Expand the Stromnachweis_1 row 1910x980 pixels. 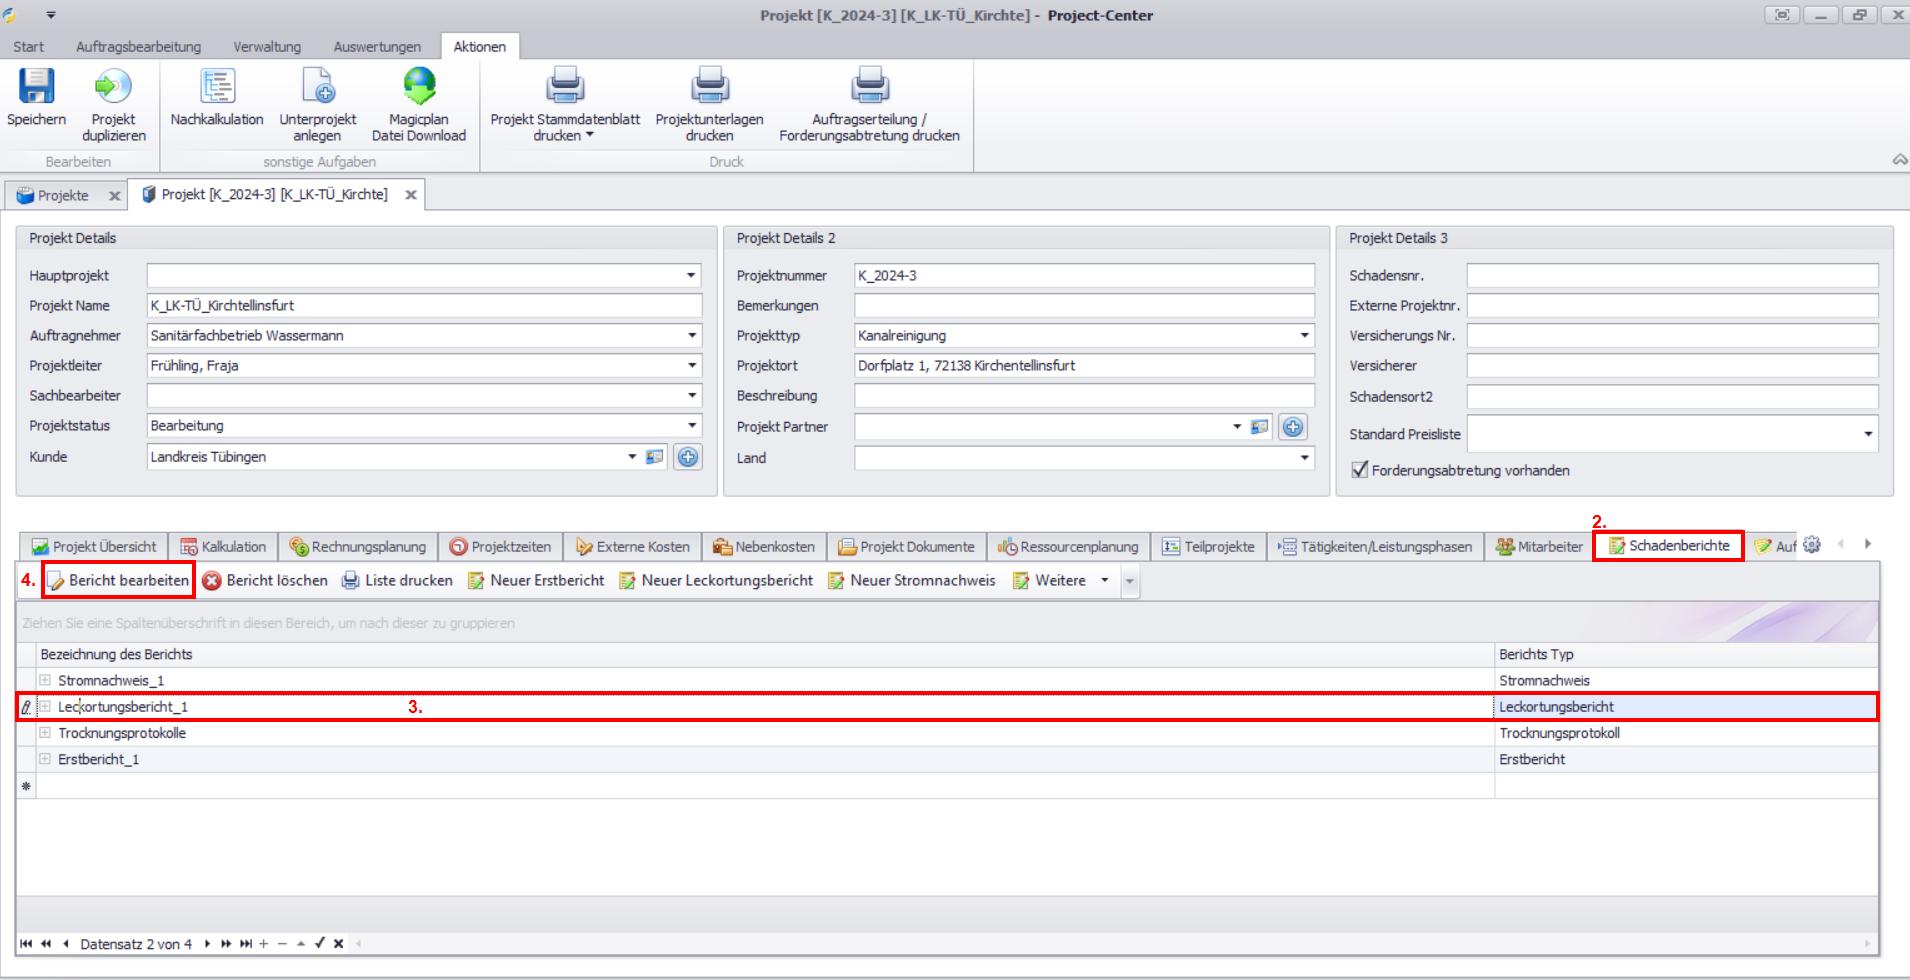tap(45, 680)
